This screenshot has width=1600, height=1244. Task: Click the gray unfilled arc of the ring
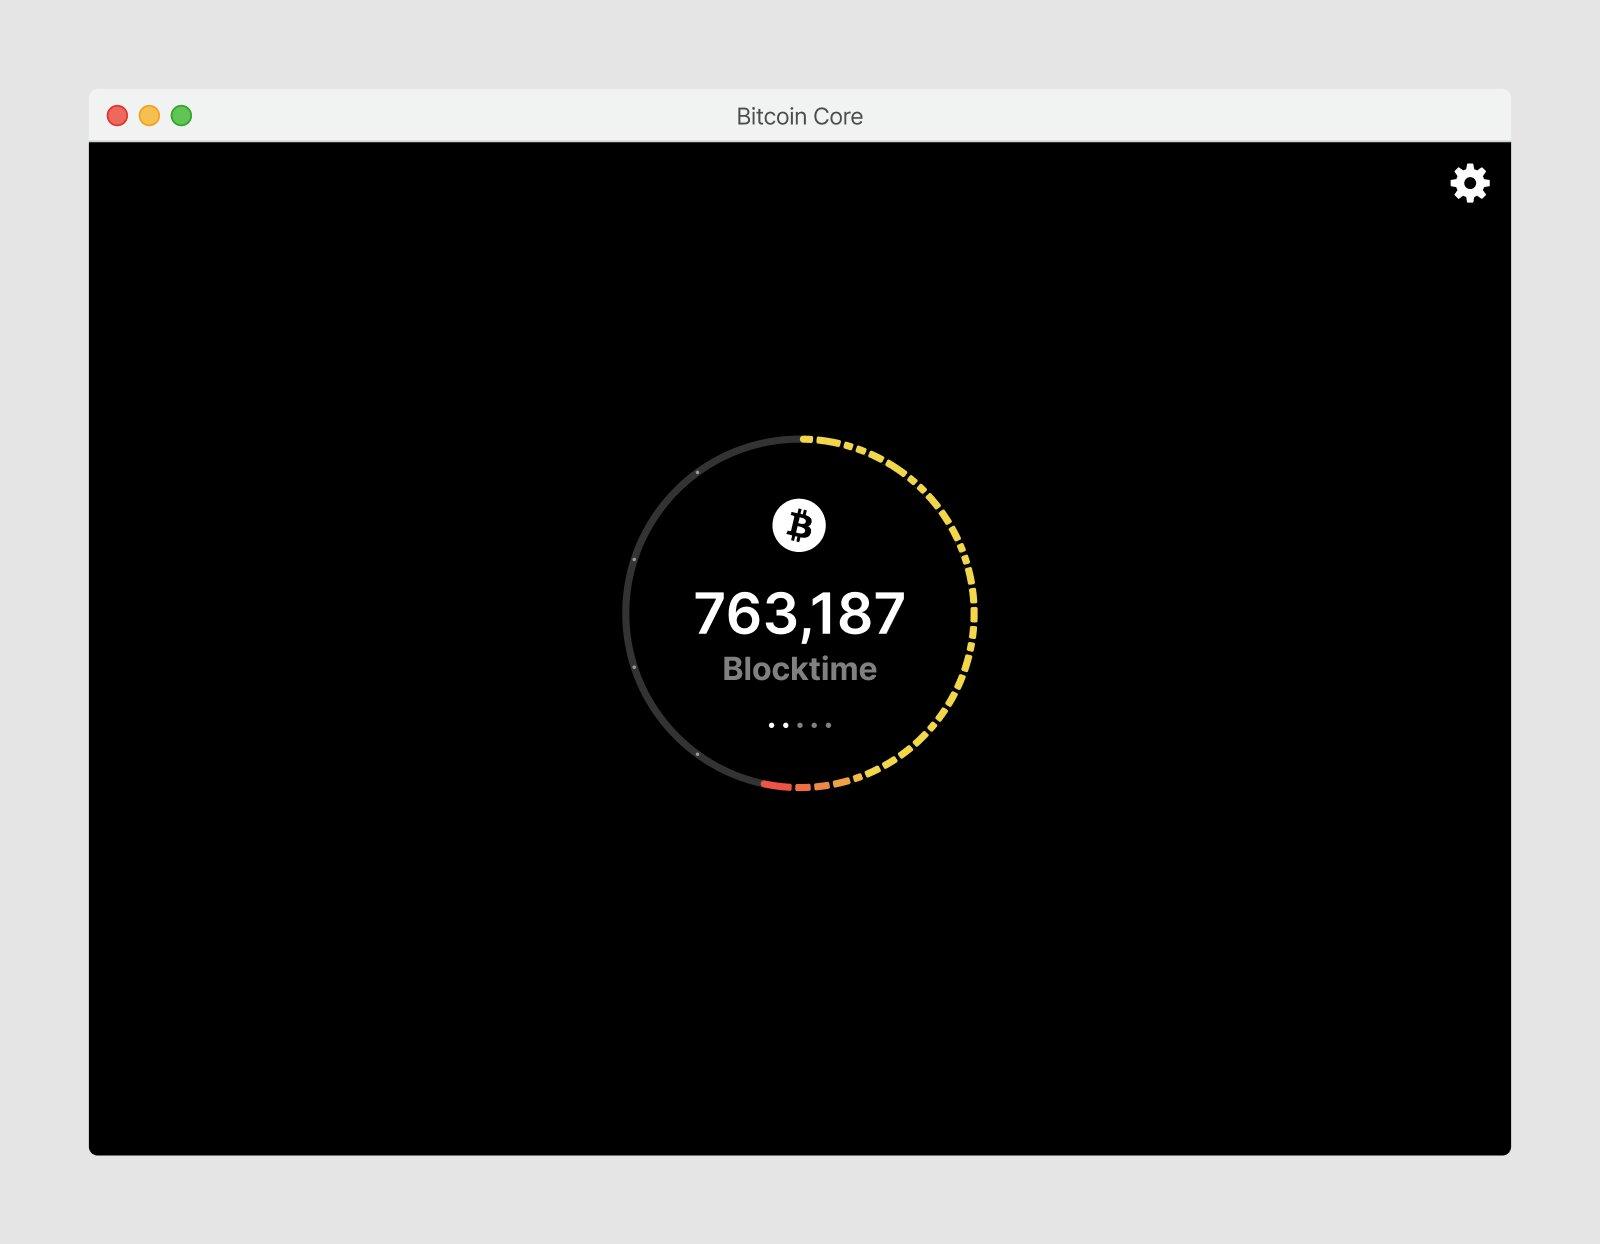(626, 612)
